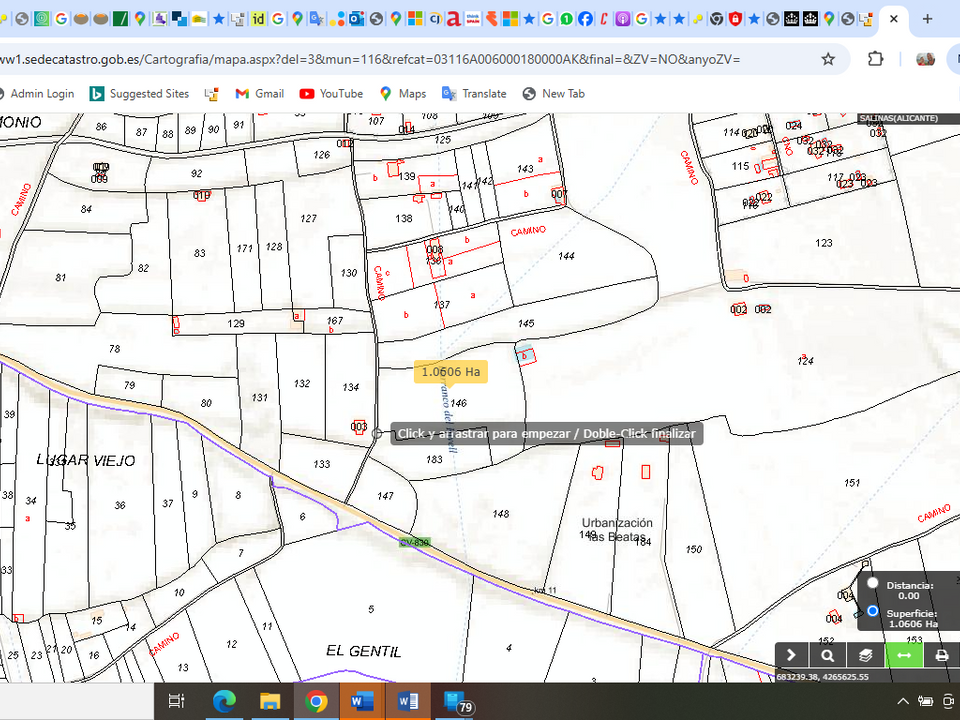Launch Microsoft Edge from the taskbar
The width and height of the screenshot is (960, 720).
(224, 702)
